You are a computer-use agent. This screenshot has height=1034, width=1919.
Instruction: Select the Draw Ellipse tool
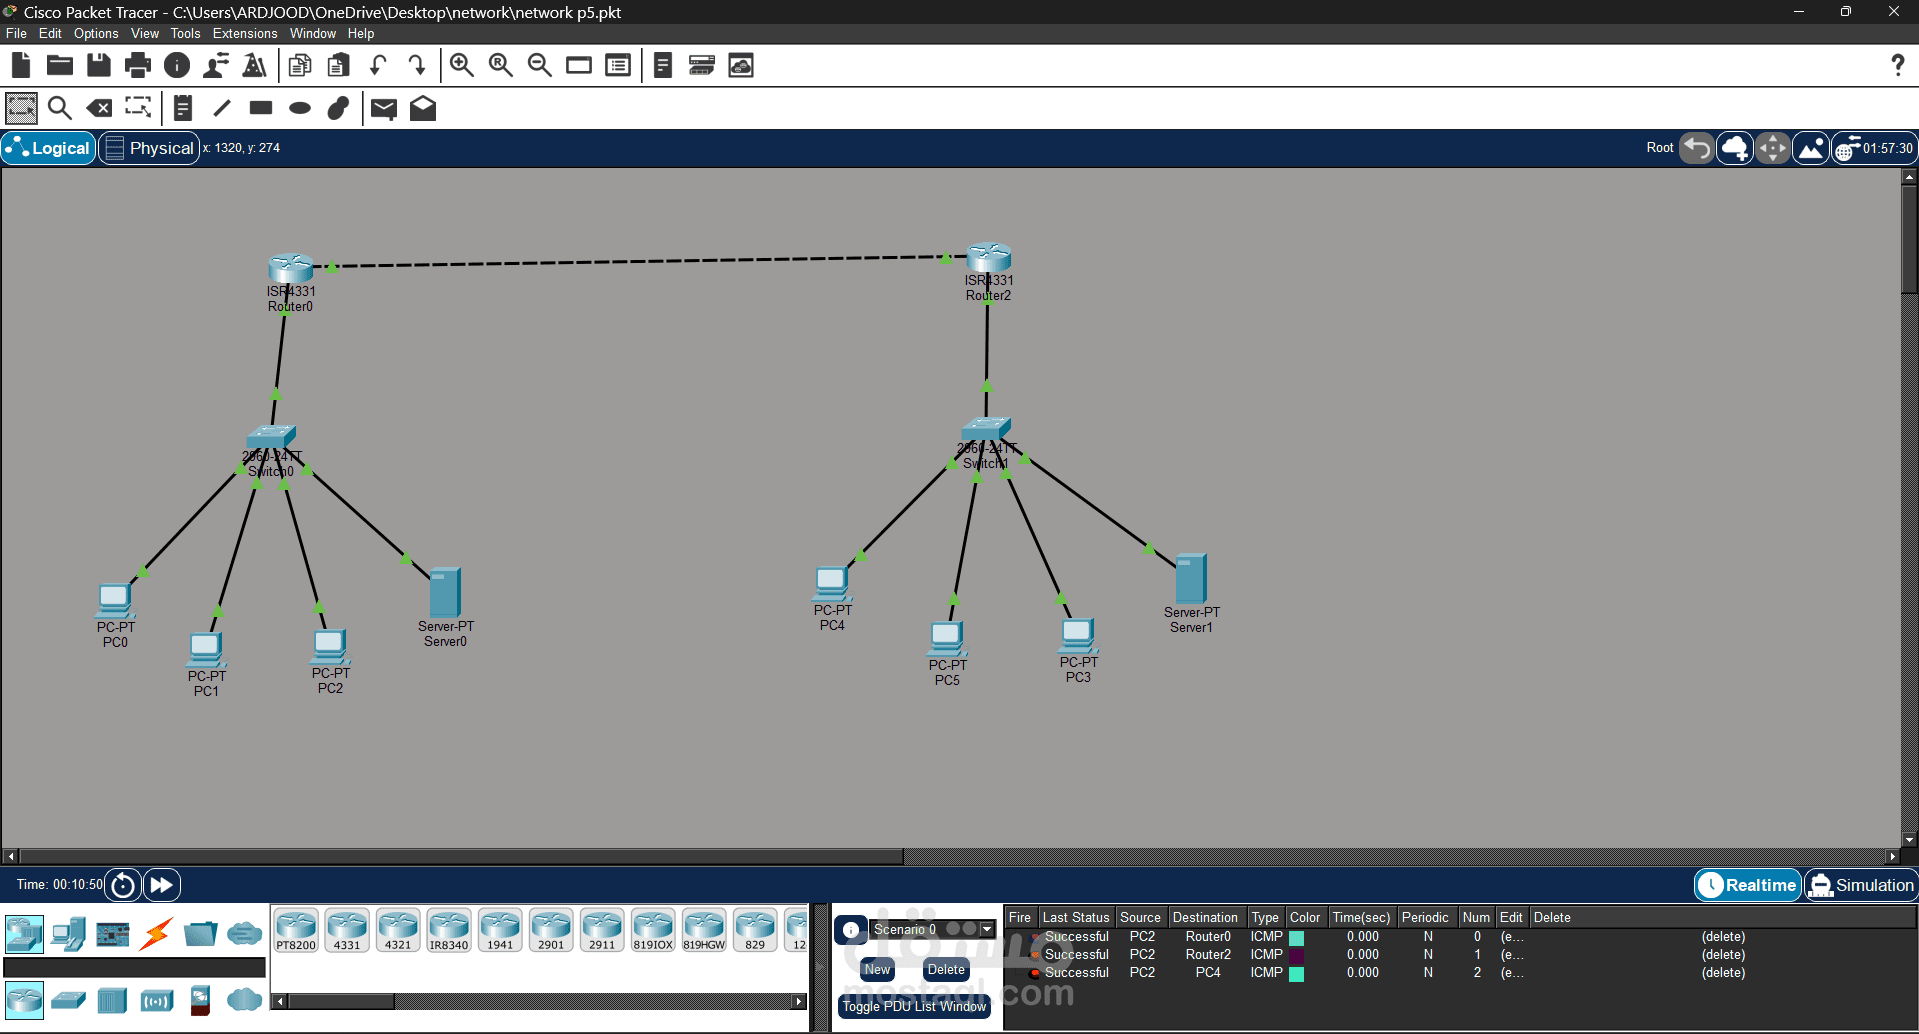pos(300,108)
